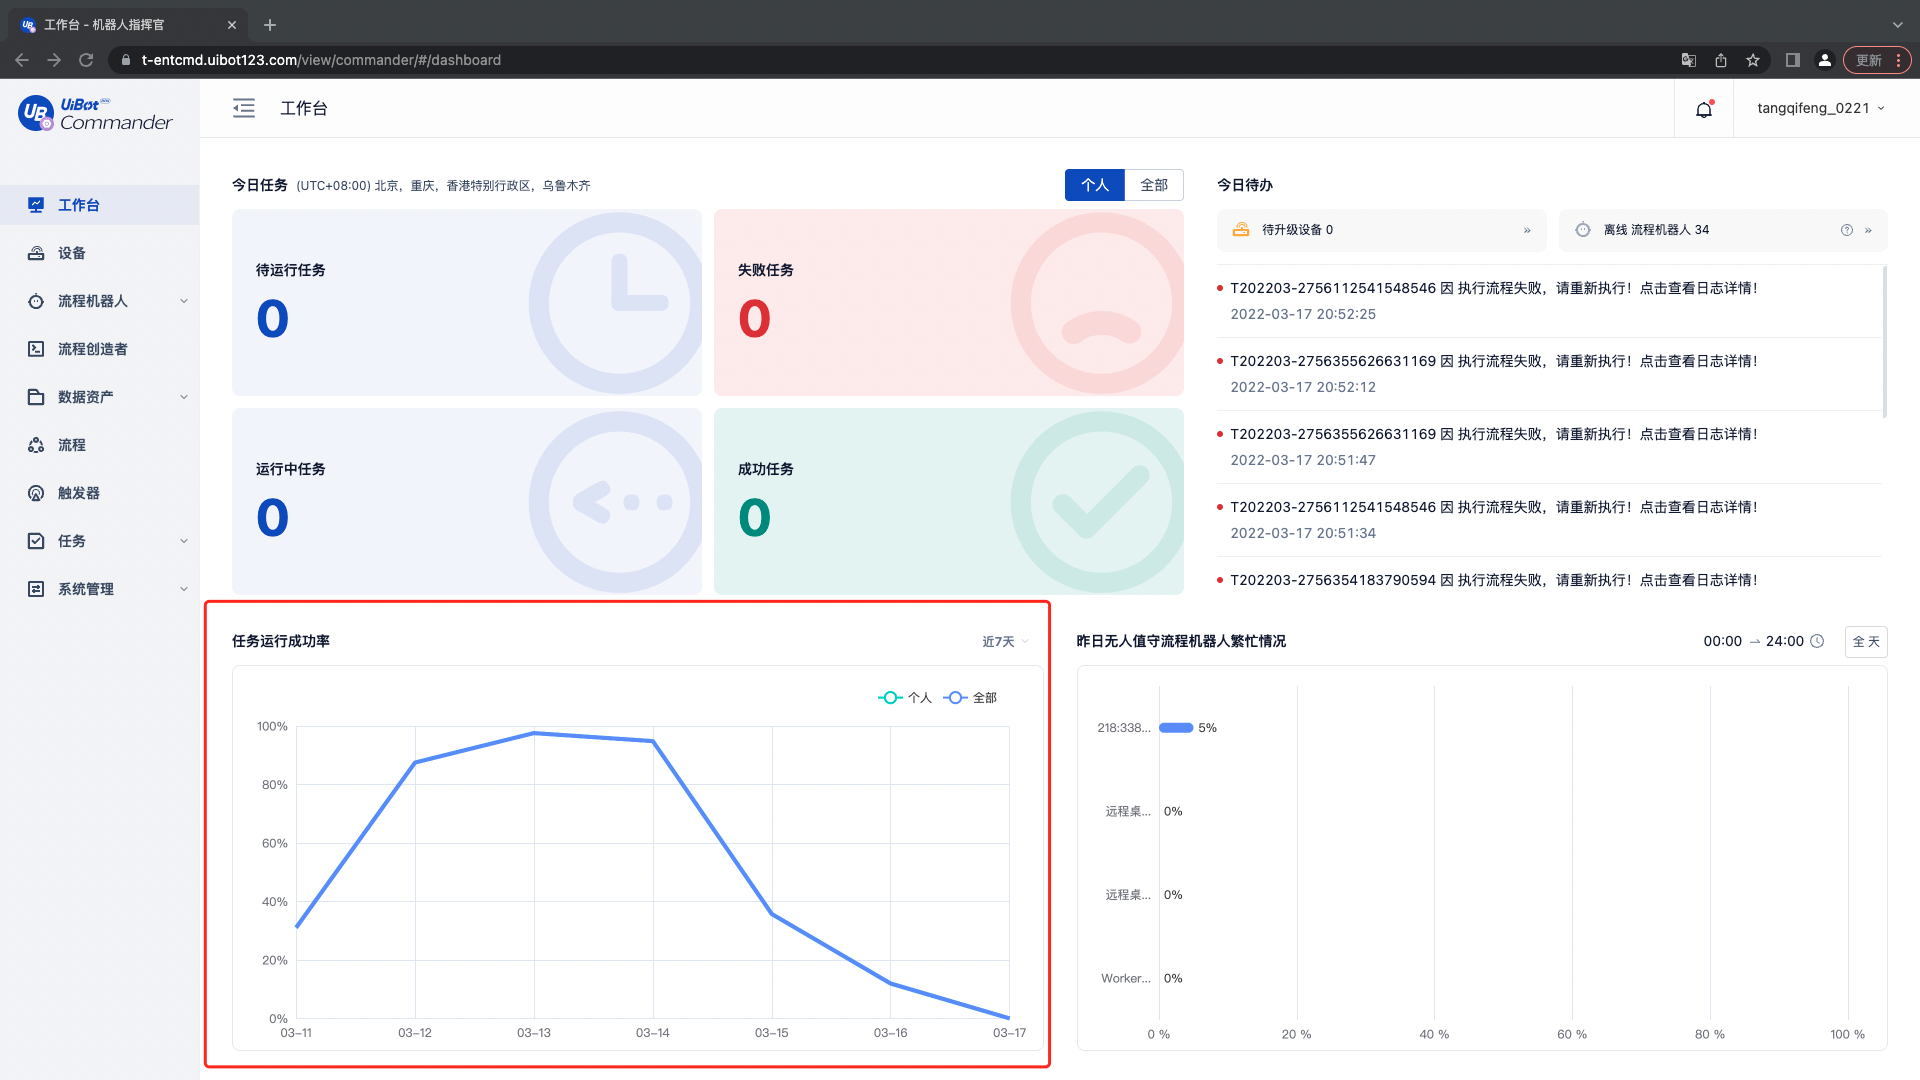Open the failure notice dated 2022-03-17 20:52:12
This screenshot has width=1920, height=1080.
tap(1548, 374)
